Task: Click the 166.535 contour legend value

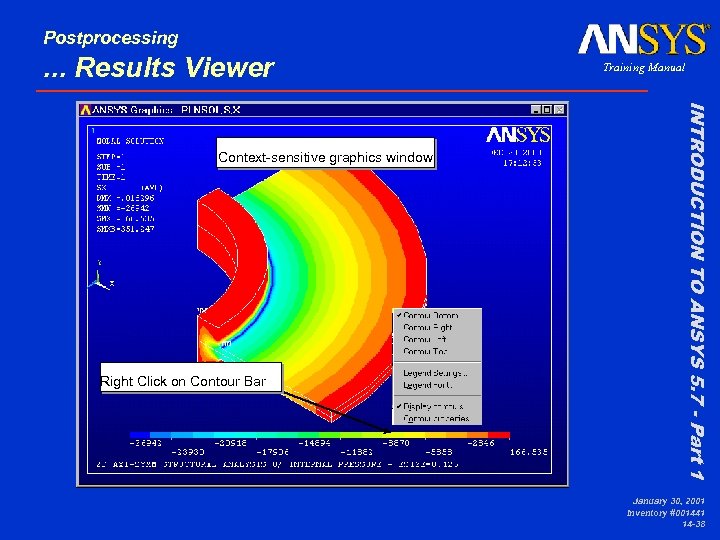Action: pyautogui.click(x=529, y=452)
